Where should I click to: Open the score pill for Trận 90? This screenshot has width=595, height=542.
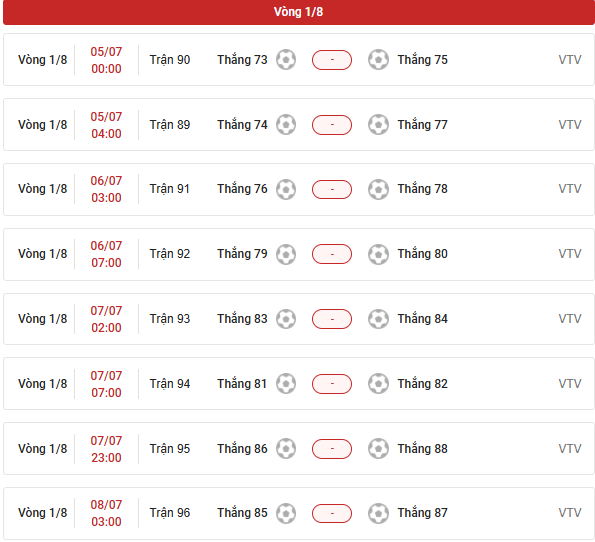(x=332, y=60)
